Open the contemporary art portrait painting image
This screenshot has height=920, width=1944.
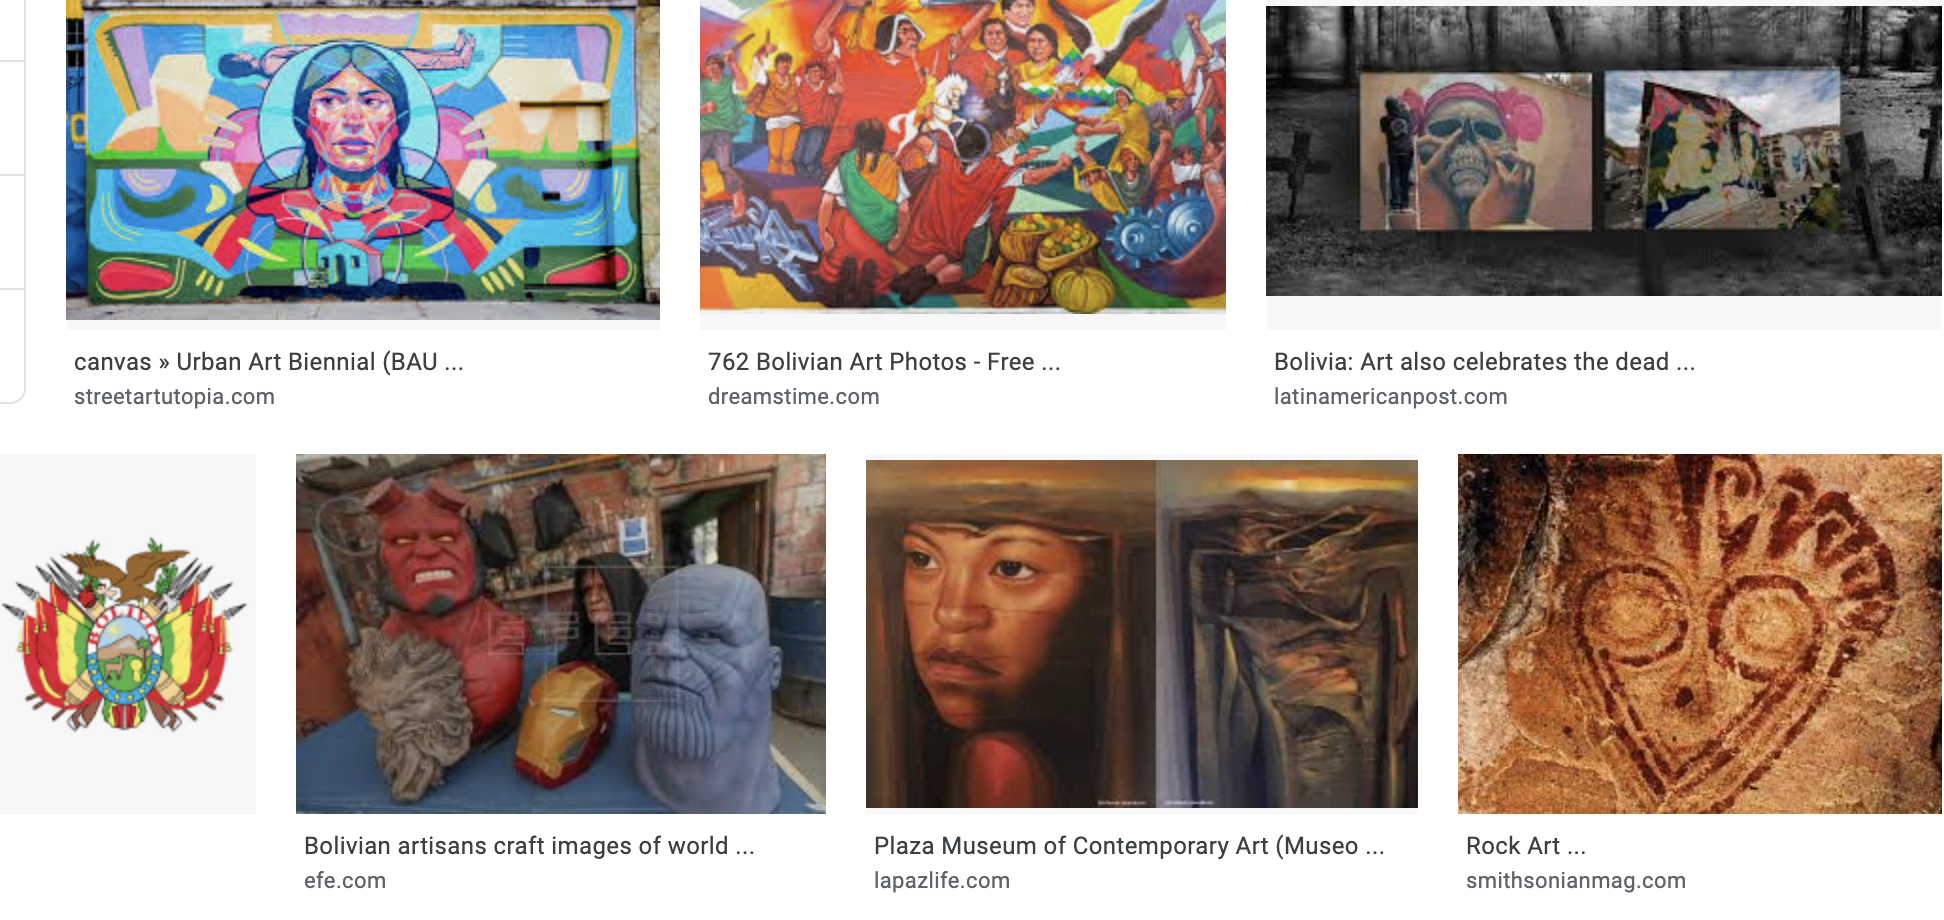click(1142, 634)
